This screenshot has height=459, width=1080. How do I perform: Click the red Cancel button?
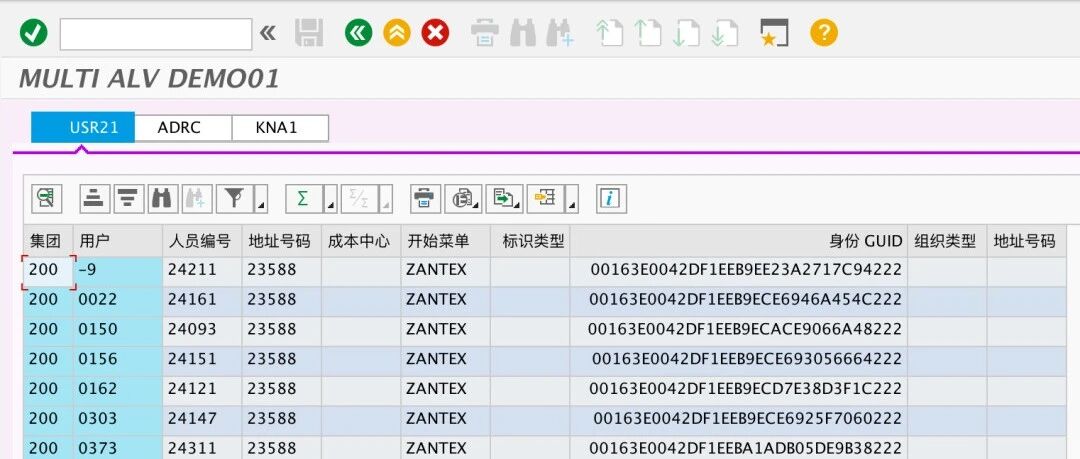(435, 32)
